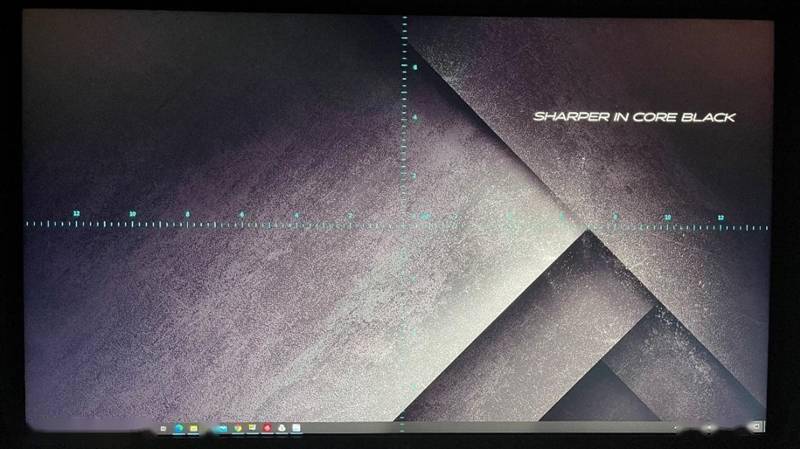Launch Microsoft Edge from the taskbar
The width and height of the screenshot is (800, 449).
coord(179,428)
